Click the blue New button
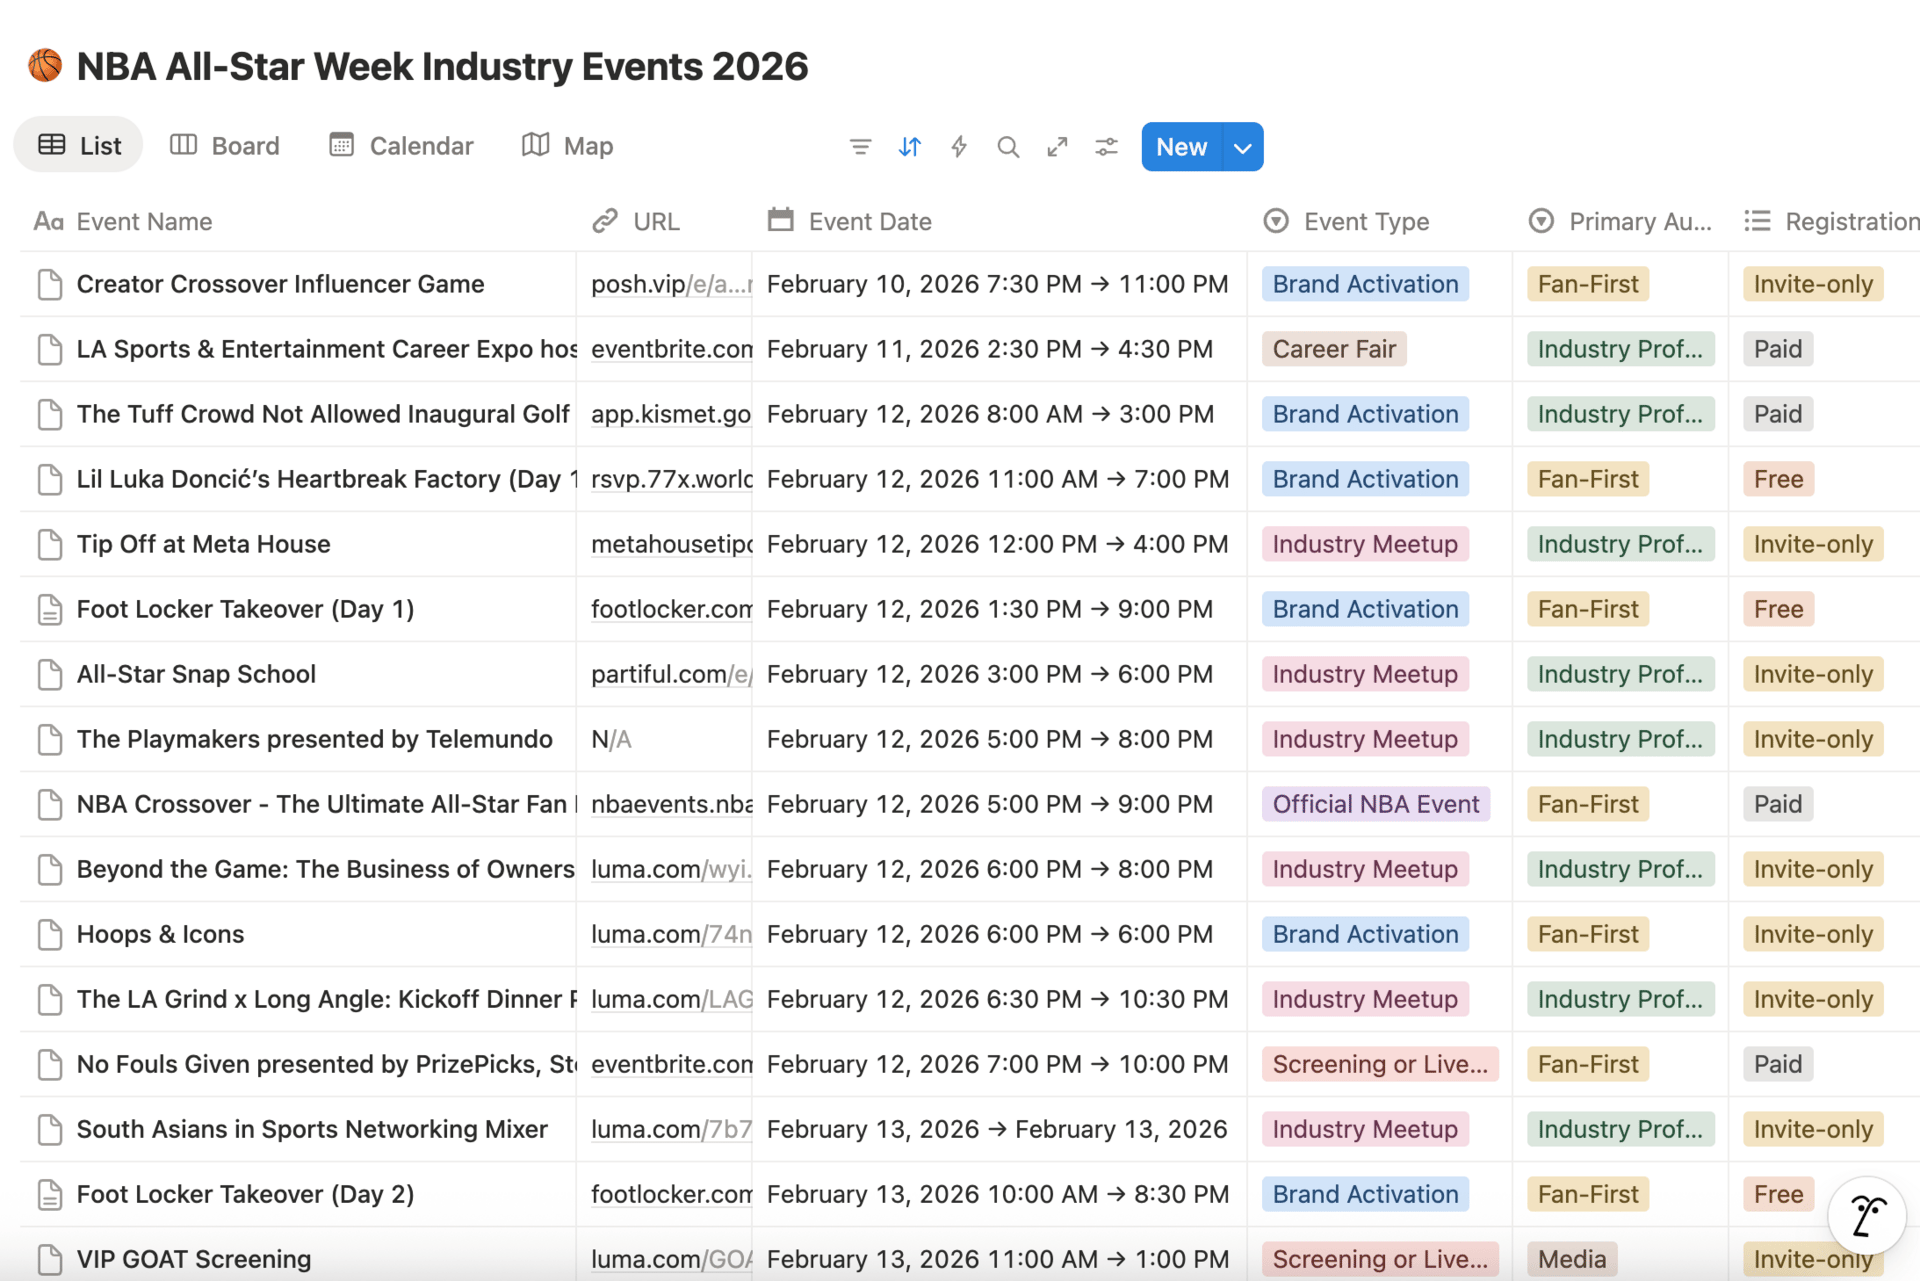Image resolution: width=1920 pixels, height=1281 pixels. click(x=1181, y=147)
